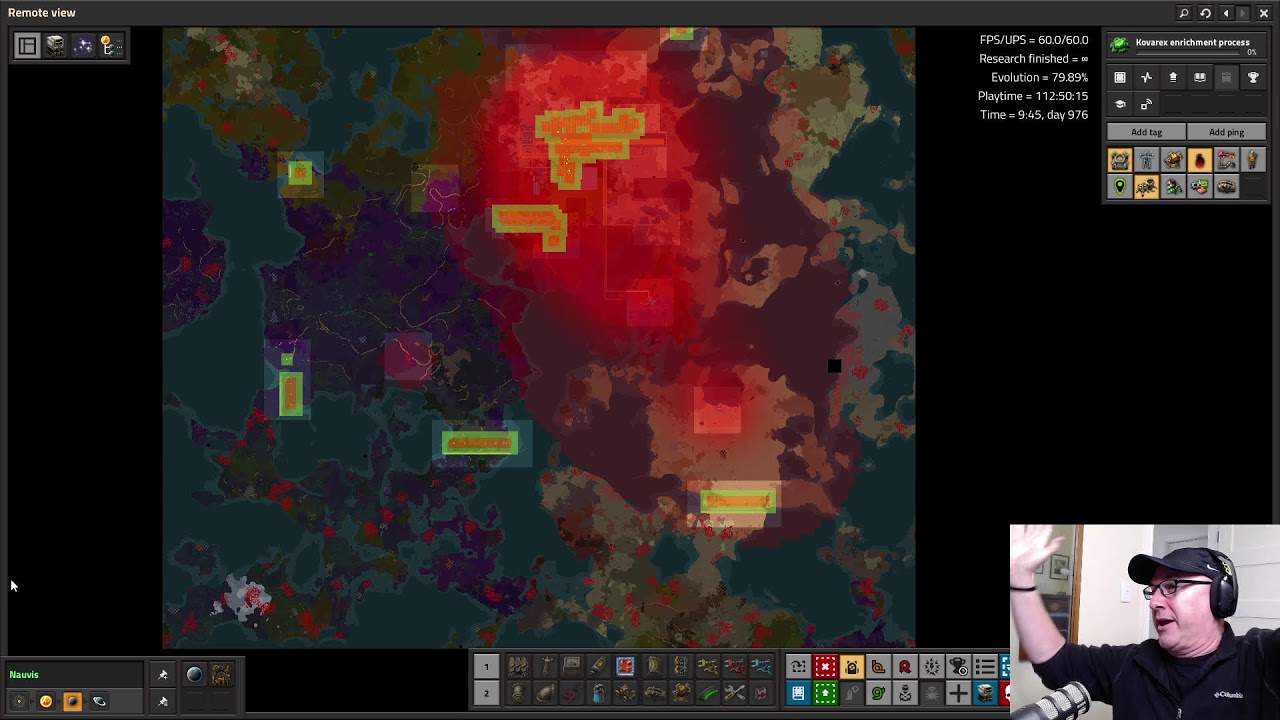The image size is (1280, 720).
Task: Click the plus sign shortcut button
Action: [x=958, y=693]
